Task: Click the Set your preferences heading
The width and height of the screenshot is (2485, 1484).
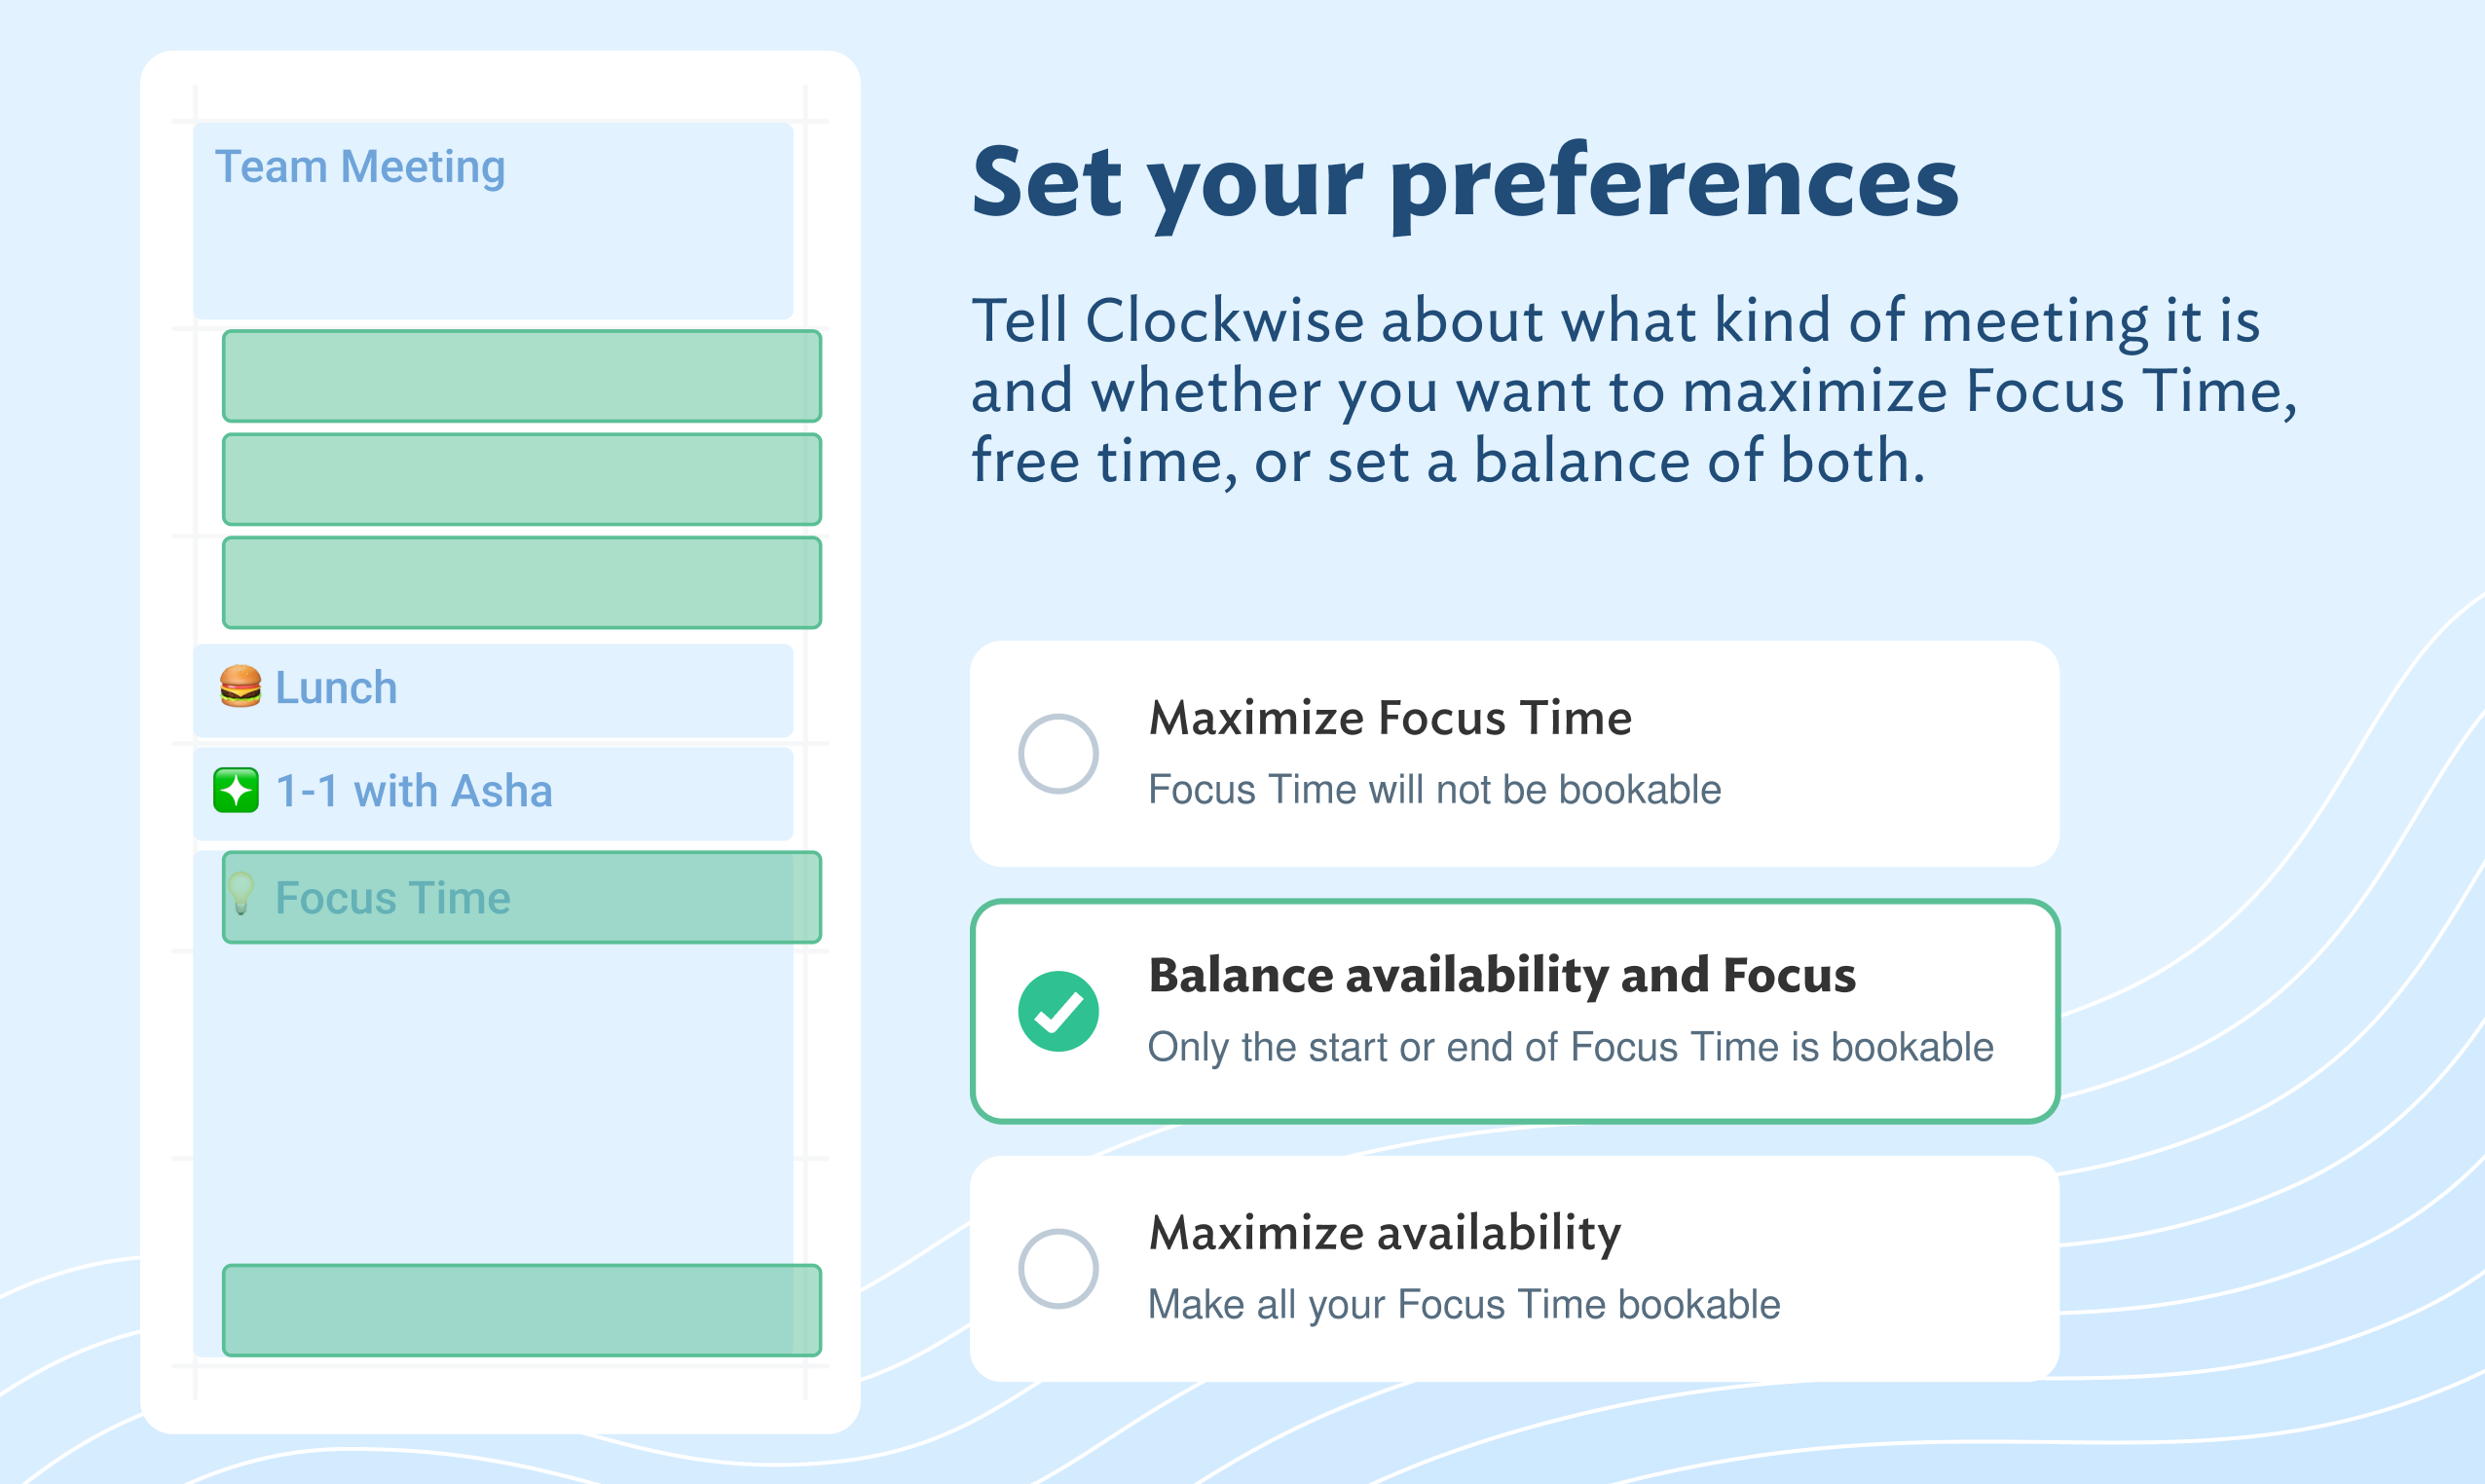Action: (x=1465, y=186)
